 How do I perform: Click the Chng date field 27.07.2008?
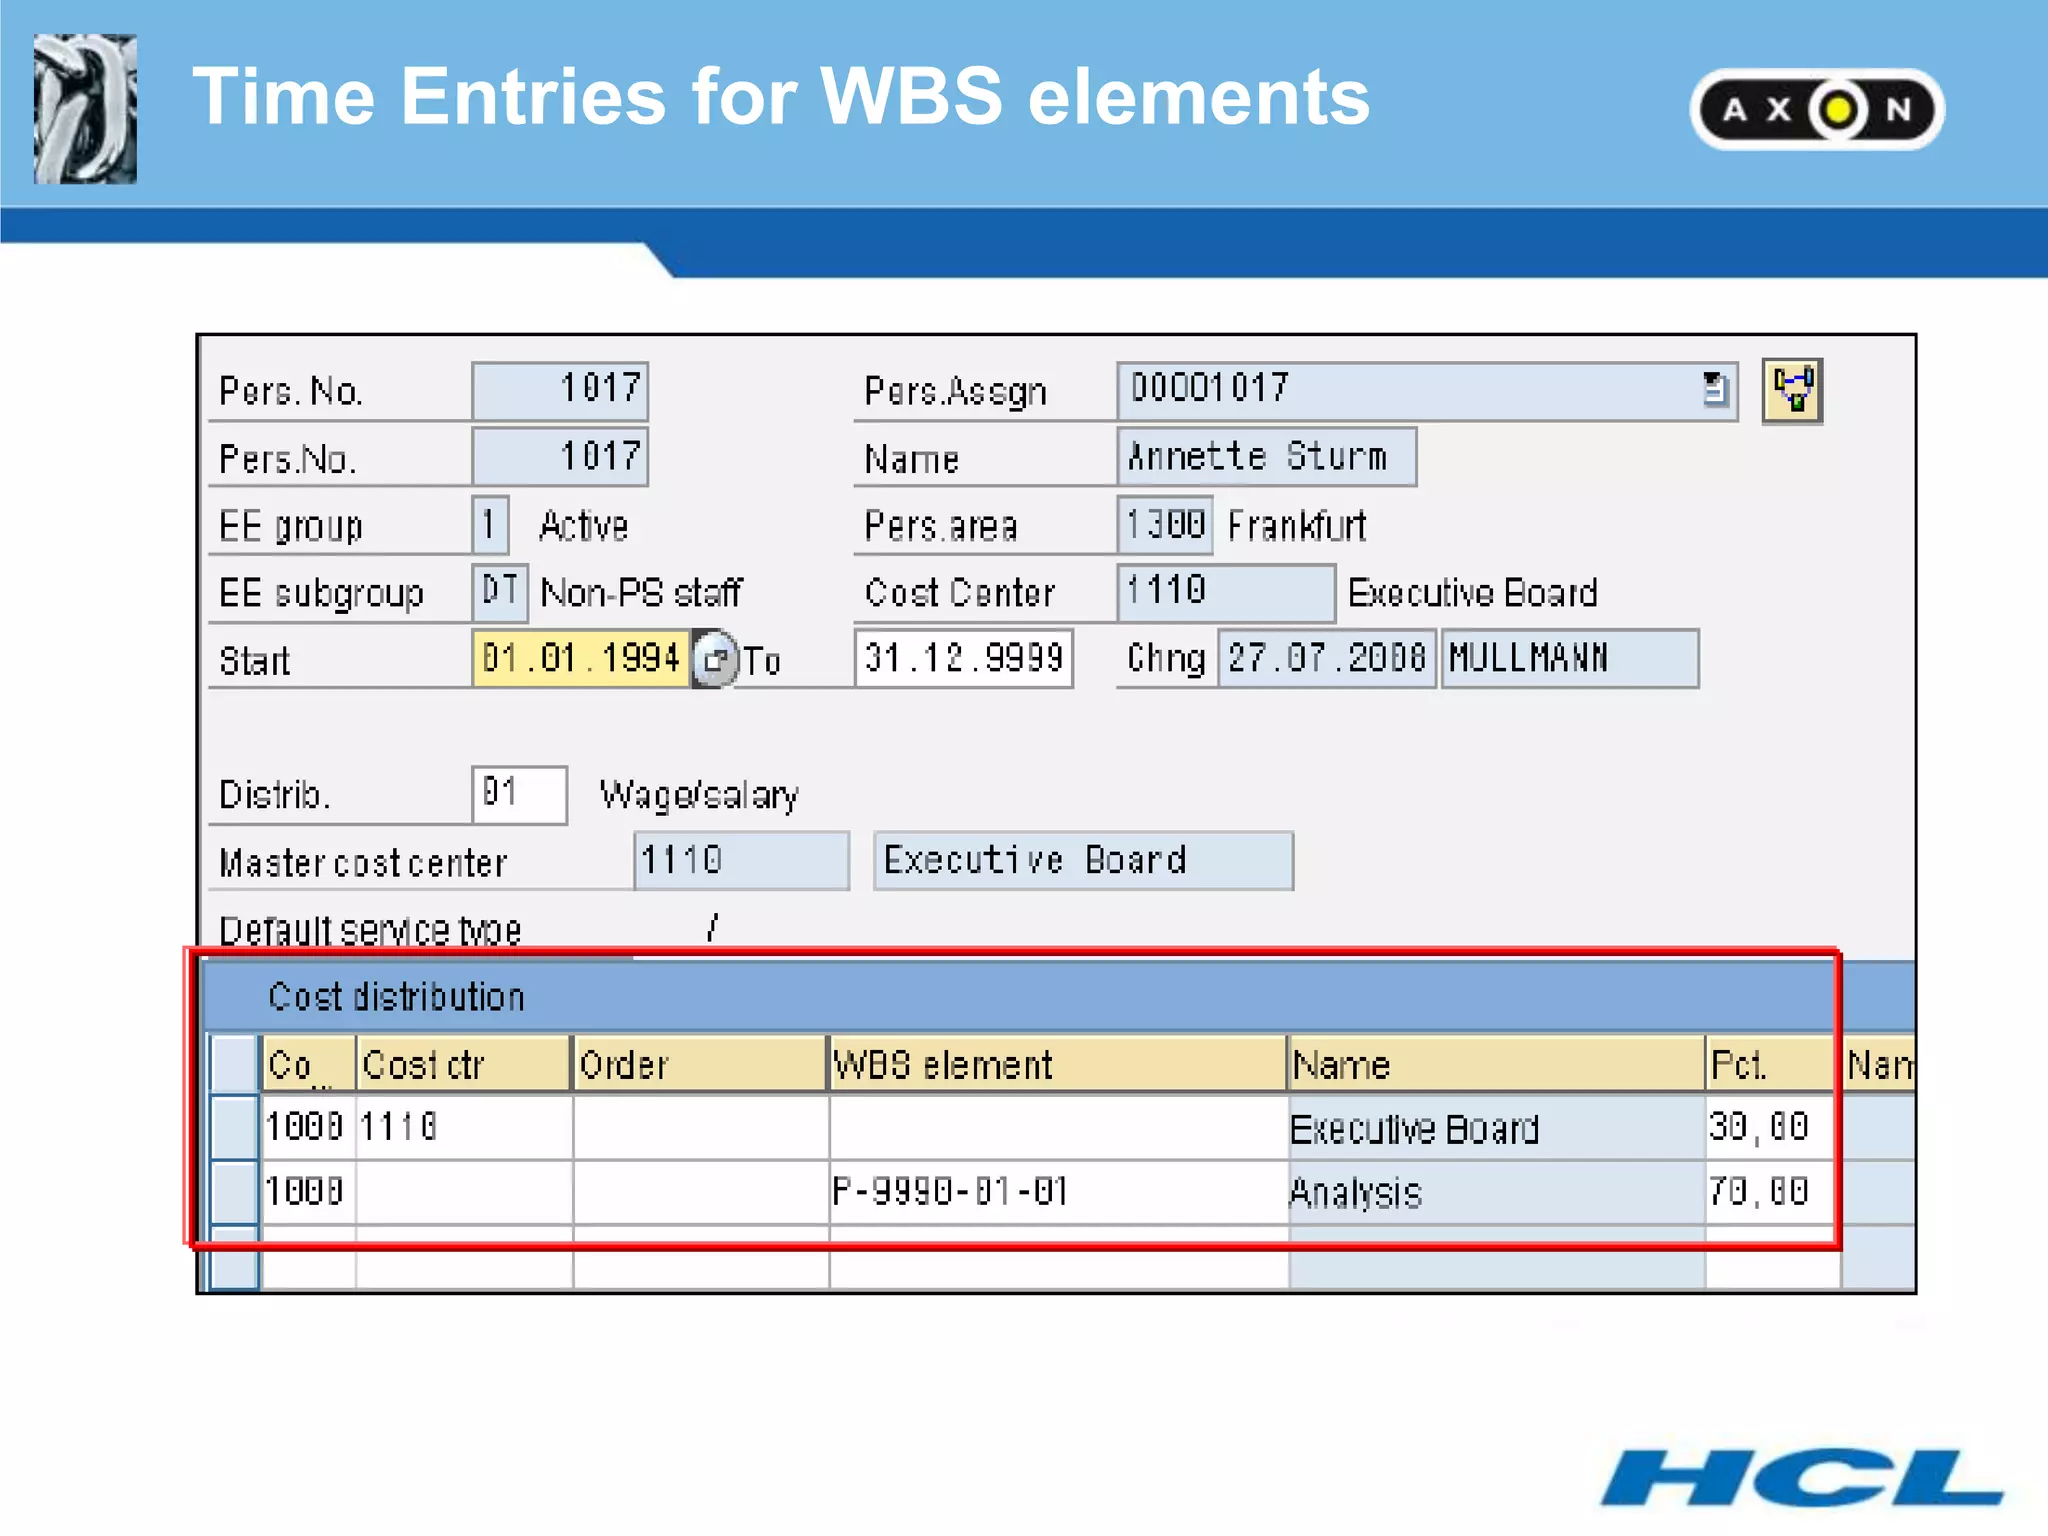click(x=1327, y=659)
